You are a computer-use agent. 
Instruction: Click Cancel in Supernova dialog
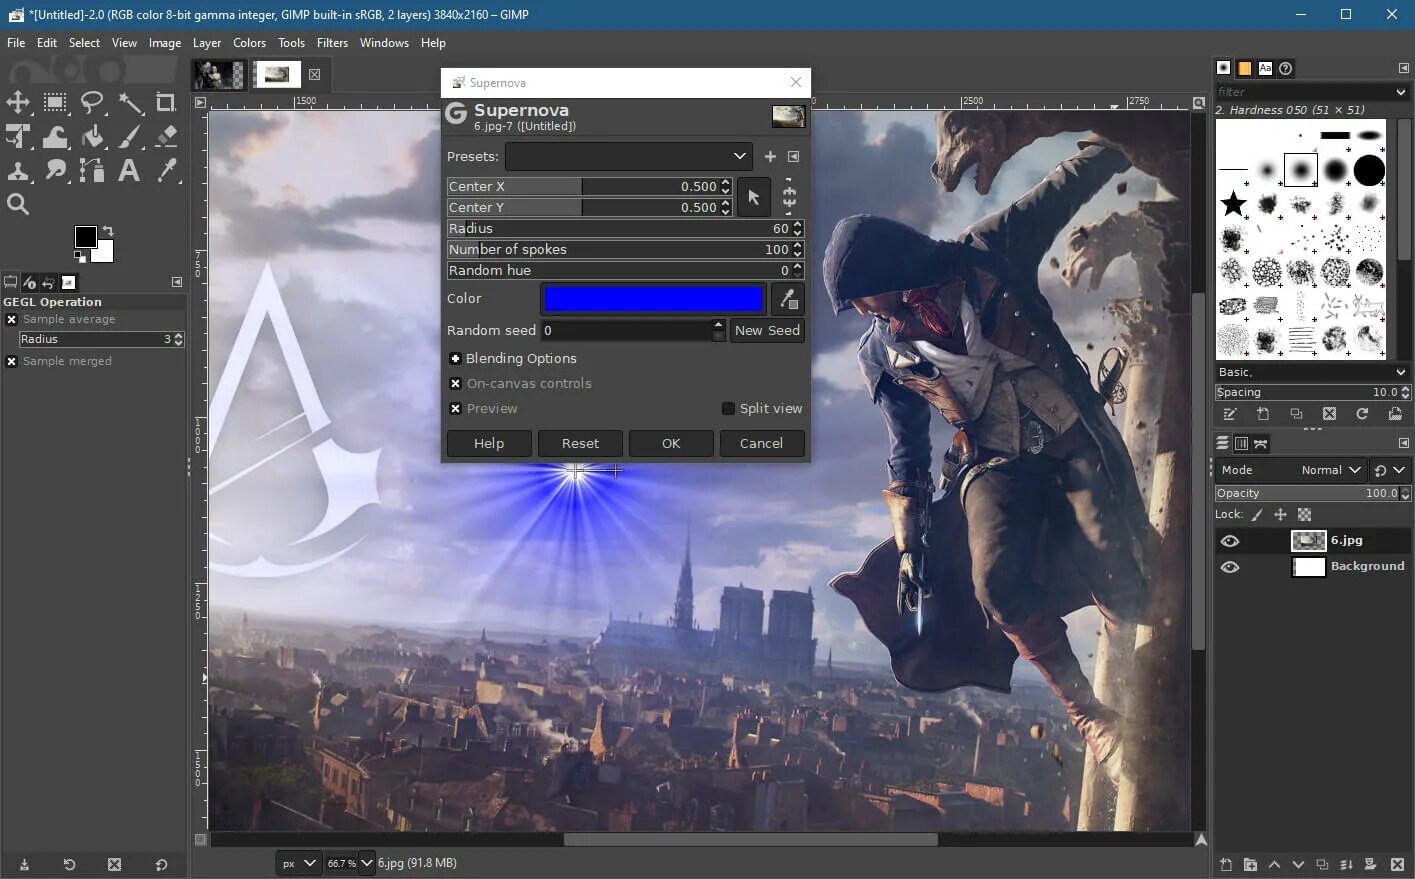pos(761,444)
